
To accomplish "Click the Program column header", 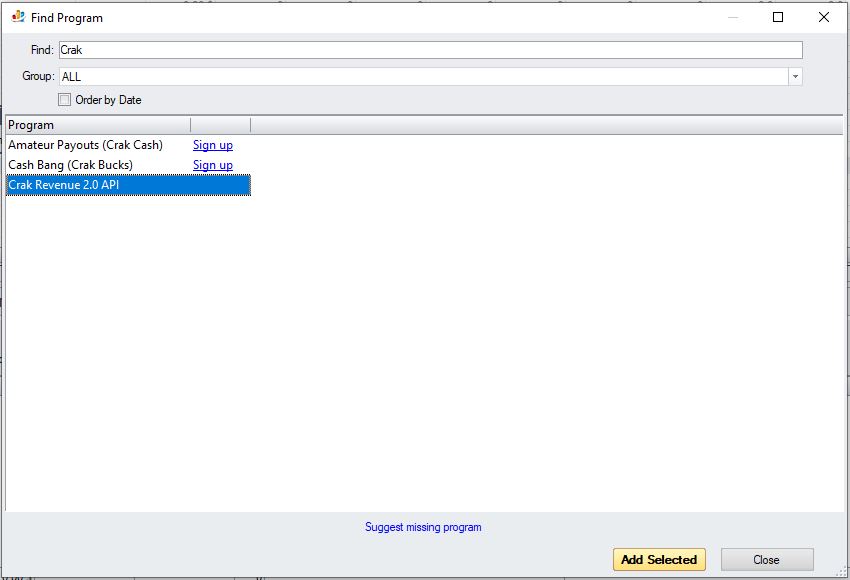I will coord(98,125).
